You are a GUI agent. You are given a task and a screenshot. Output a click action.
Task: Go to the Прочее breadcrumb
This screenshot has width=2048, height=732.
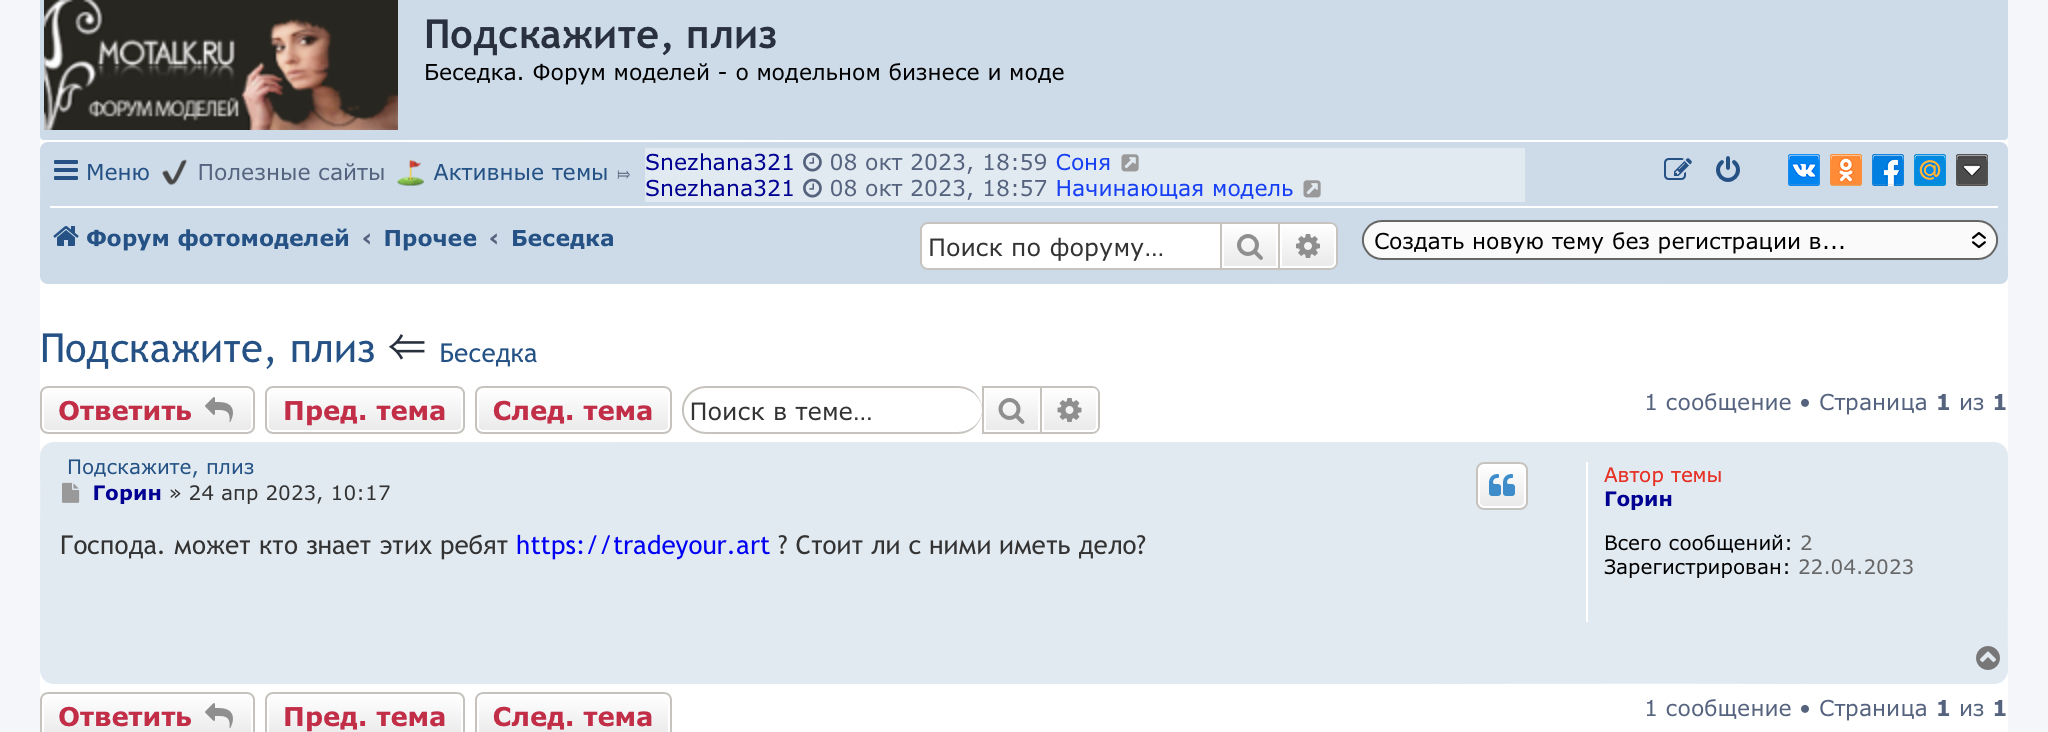pos(430,239)
